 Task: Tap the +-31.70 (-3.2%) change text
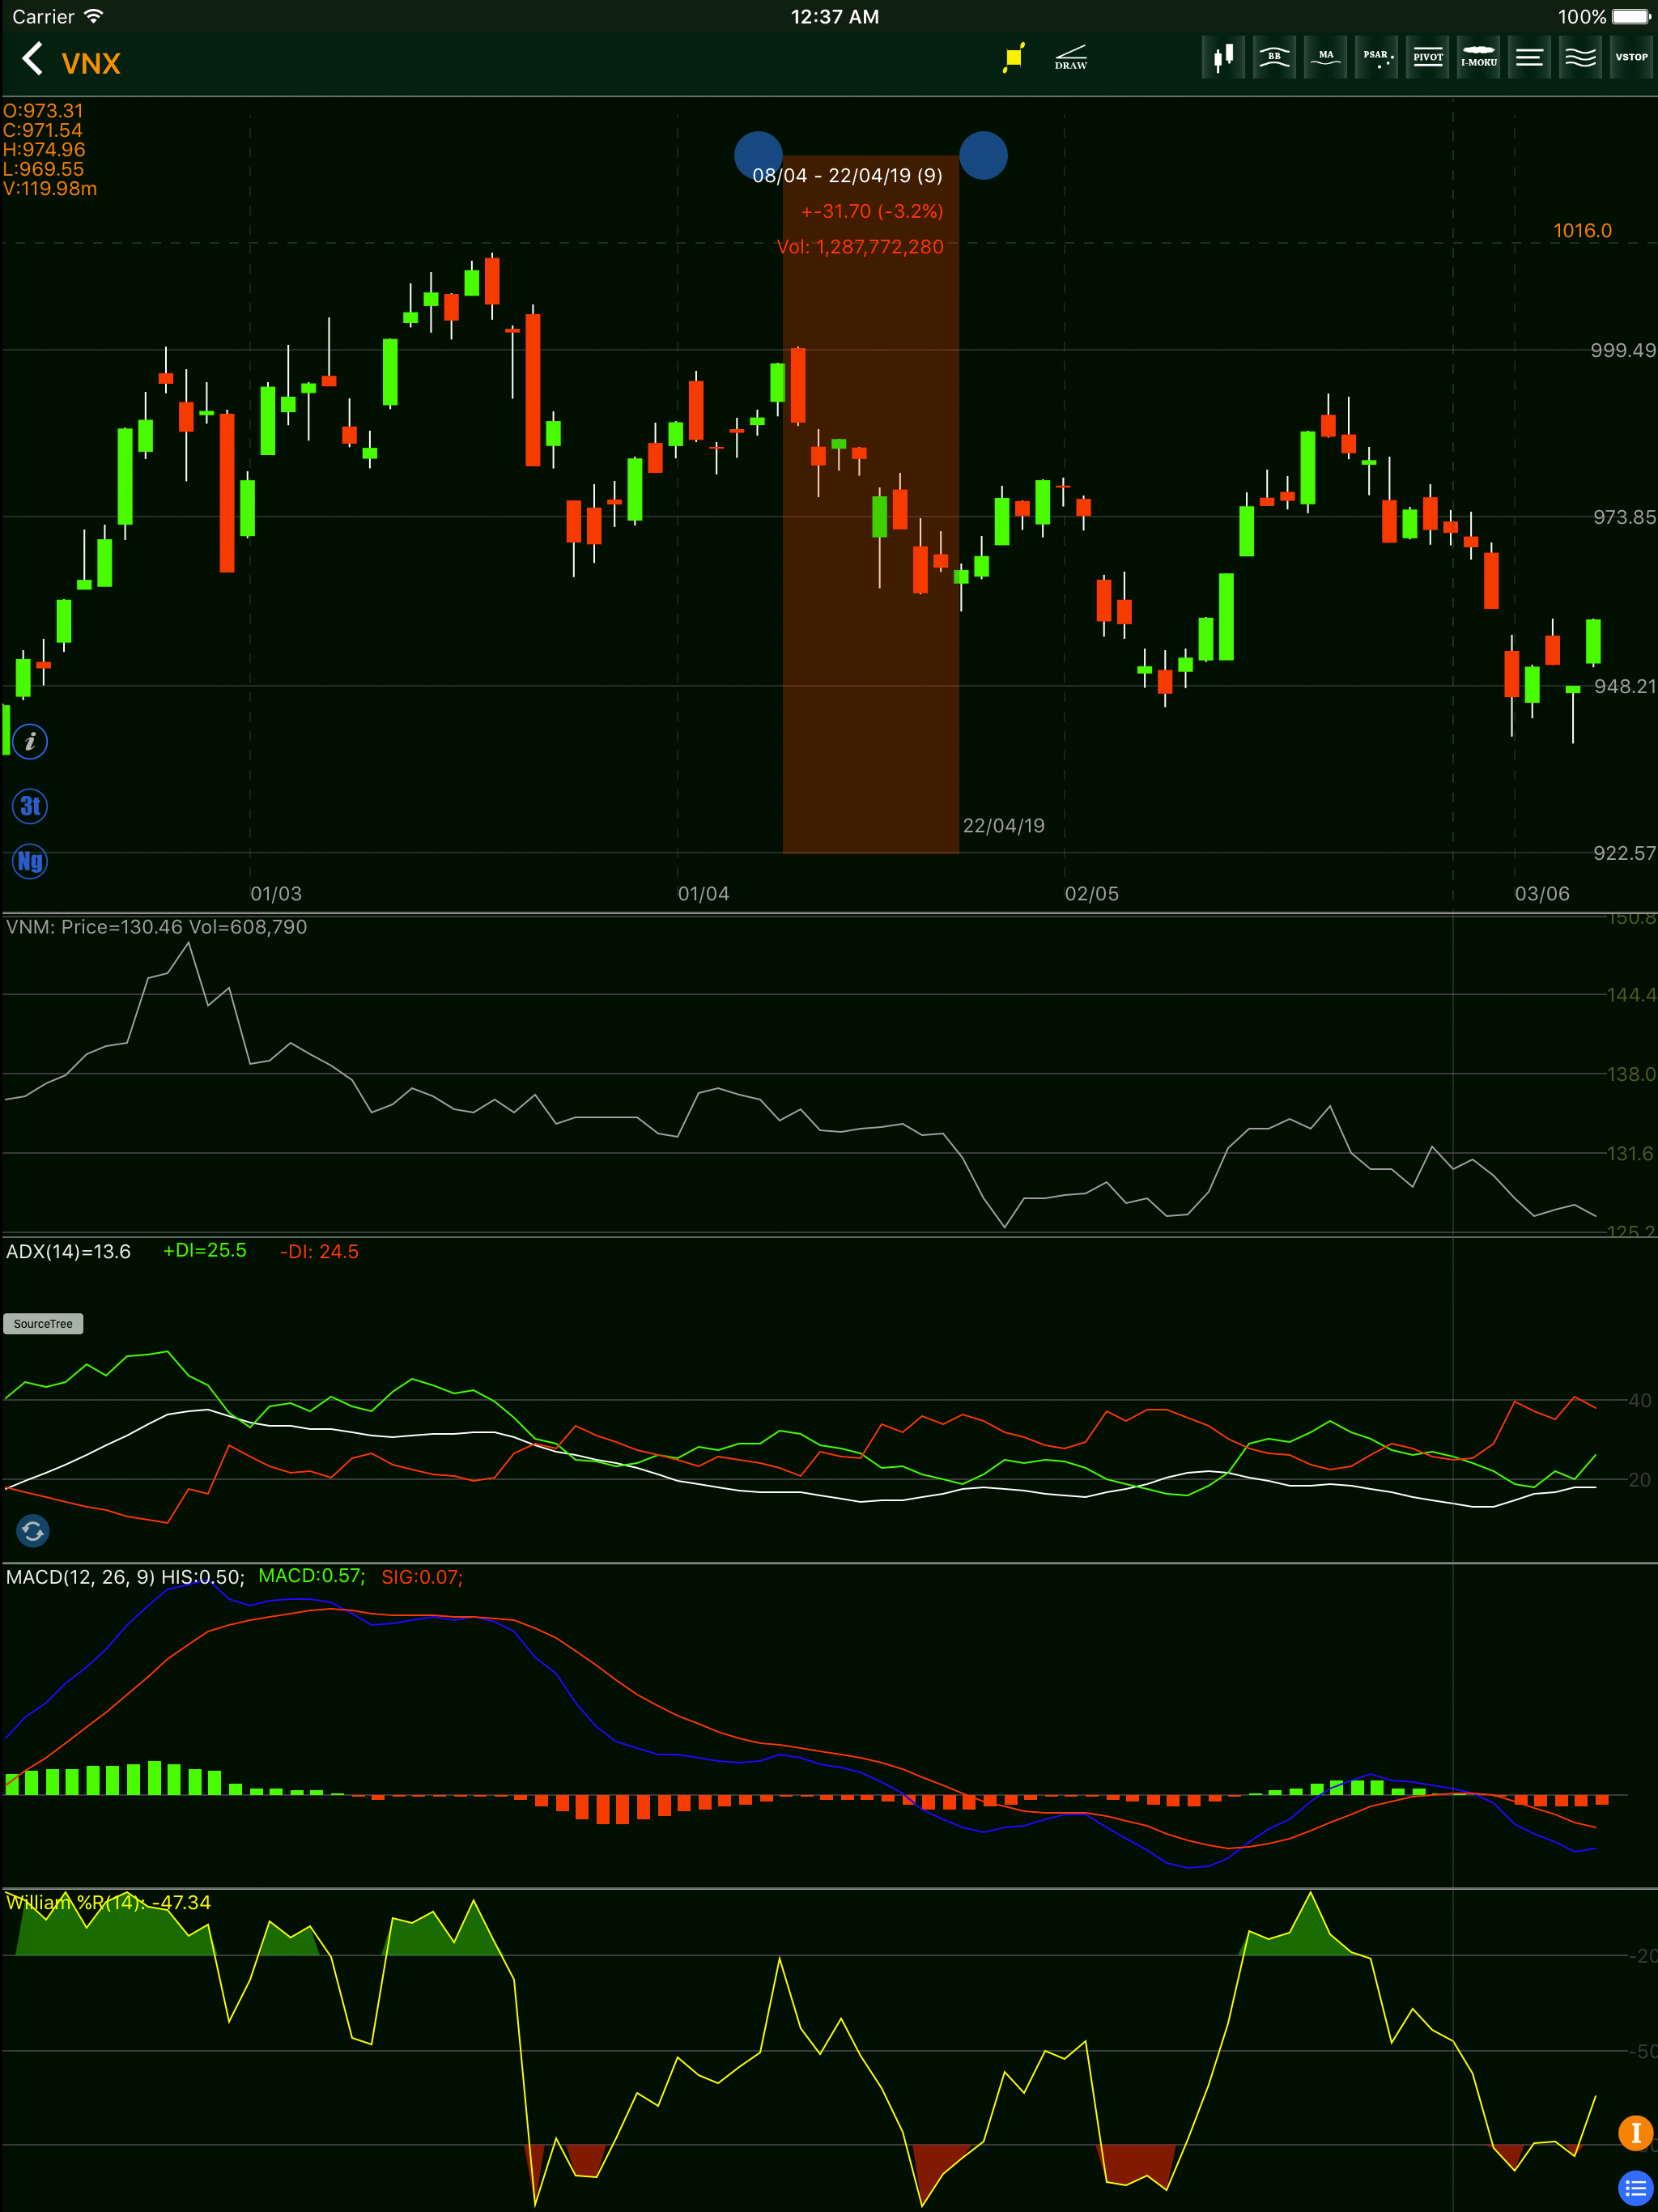click(x=872, y=211)
